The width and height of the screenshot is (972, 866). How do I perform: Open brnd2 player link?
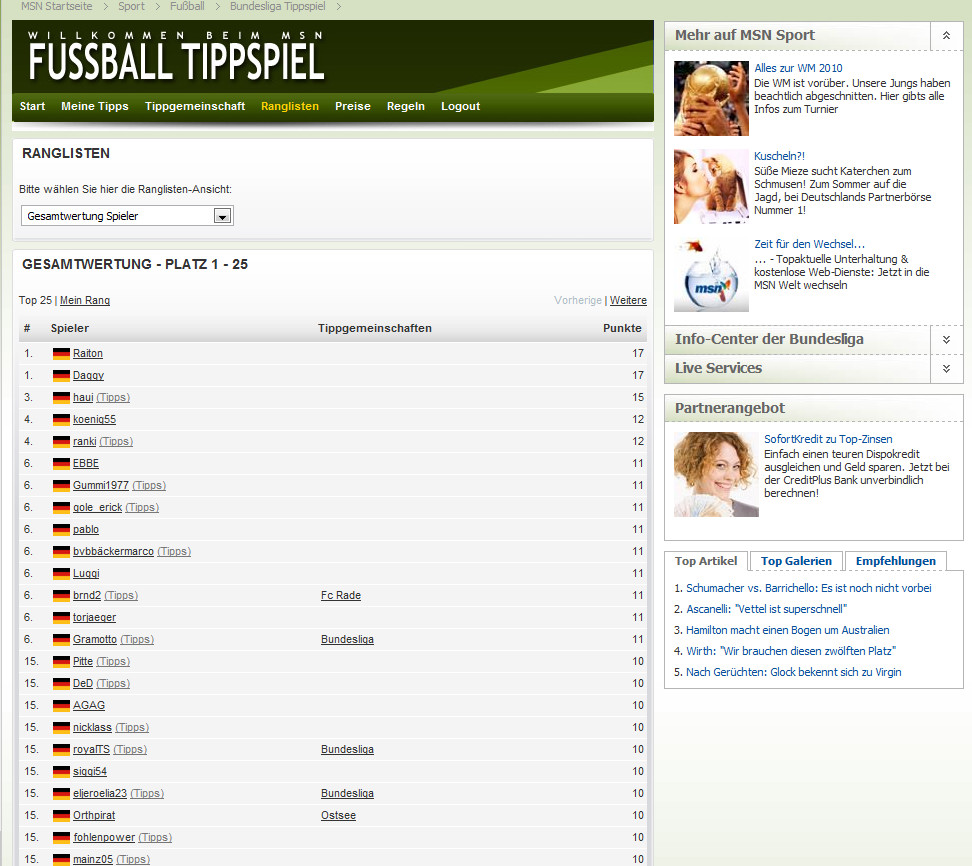click(87, 595)
